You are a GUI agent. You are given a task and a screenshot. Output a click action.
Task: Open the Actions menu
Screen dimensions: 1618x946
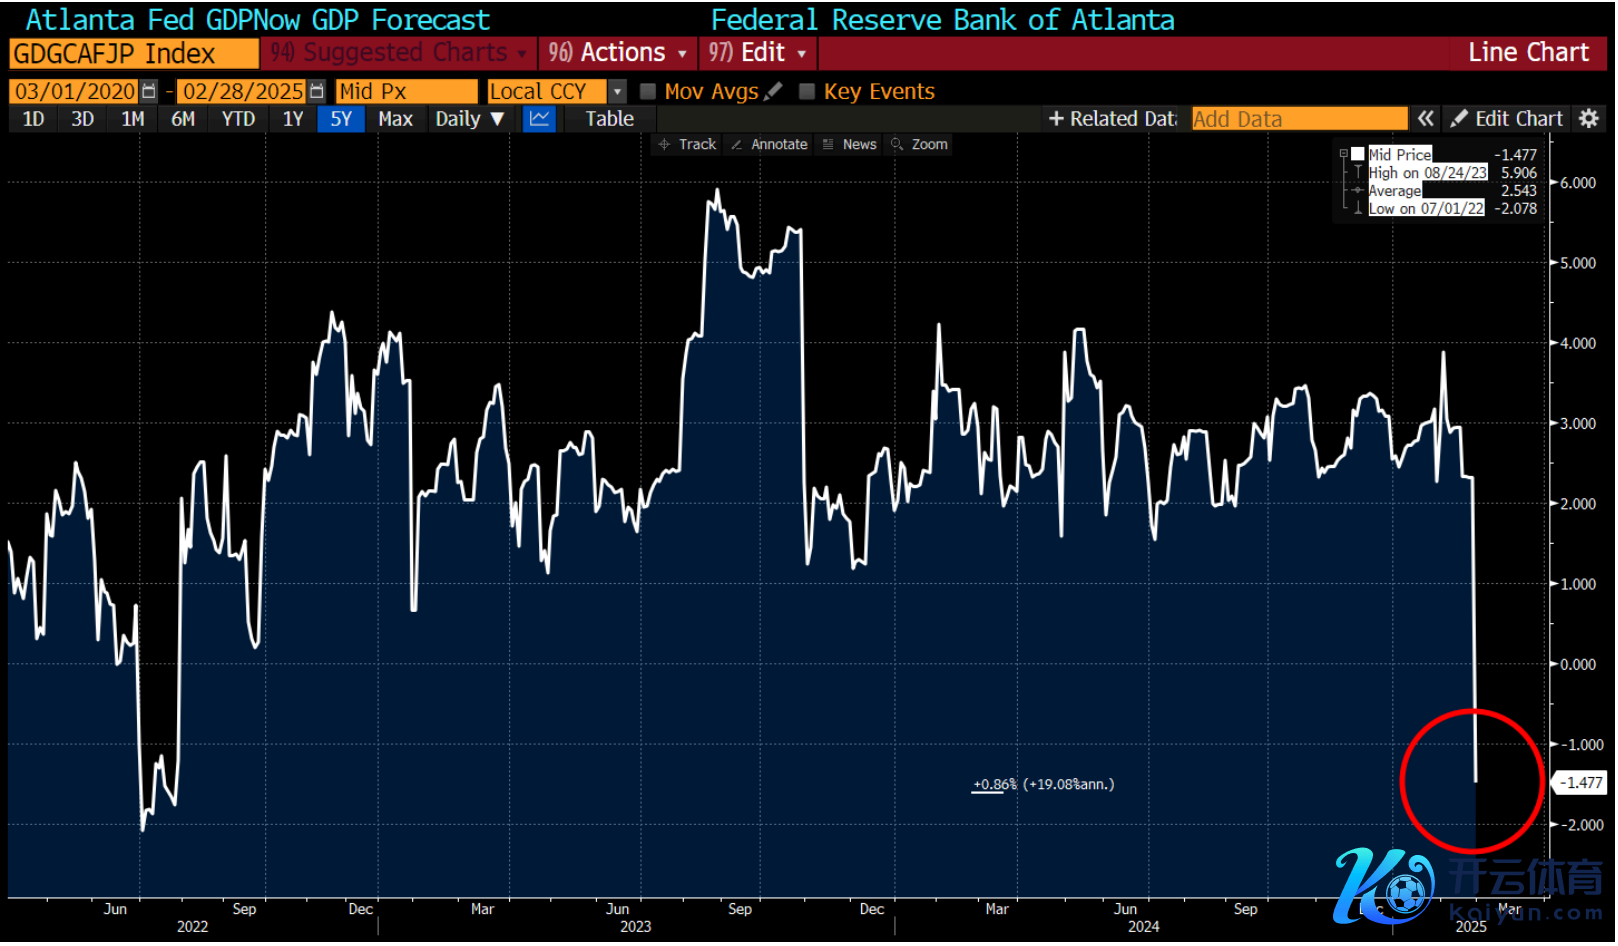tap(618, 53)
